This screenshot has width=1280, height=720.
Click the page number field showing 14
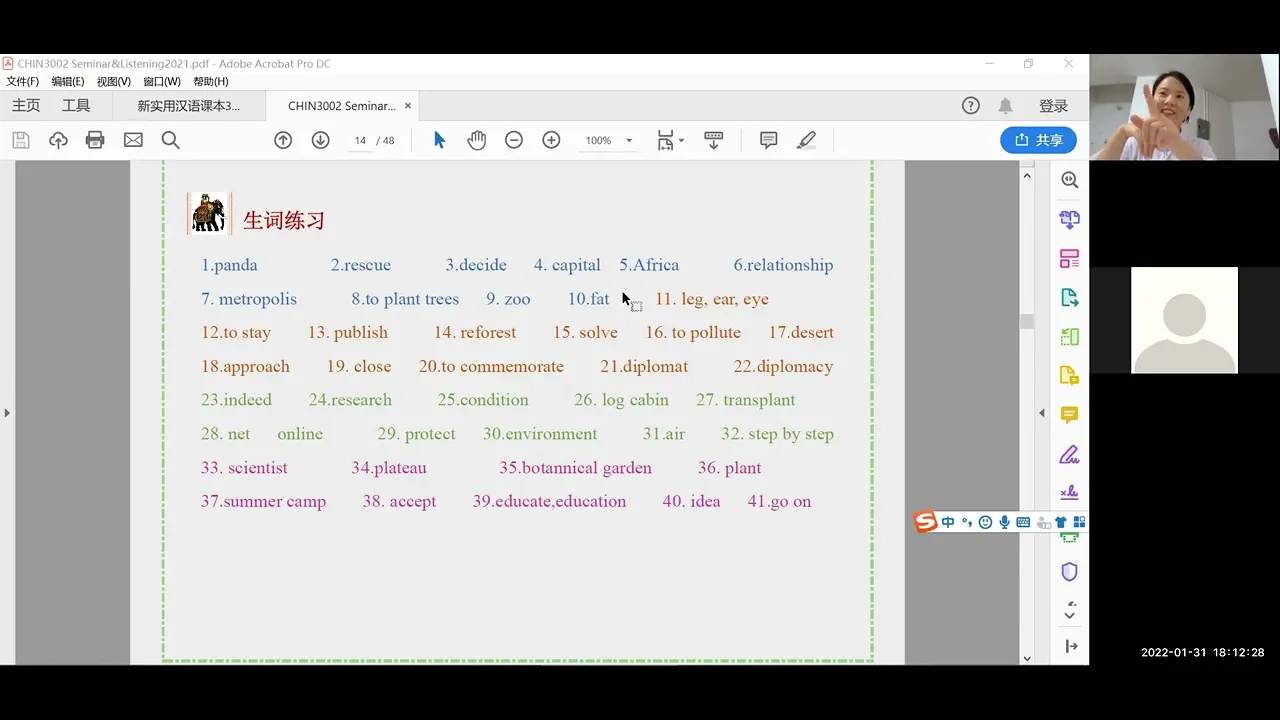[x=360, y=141]
